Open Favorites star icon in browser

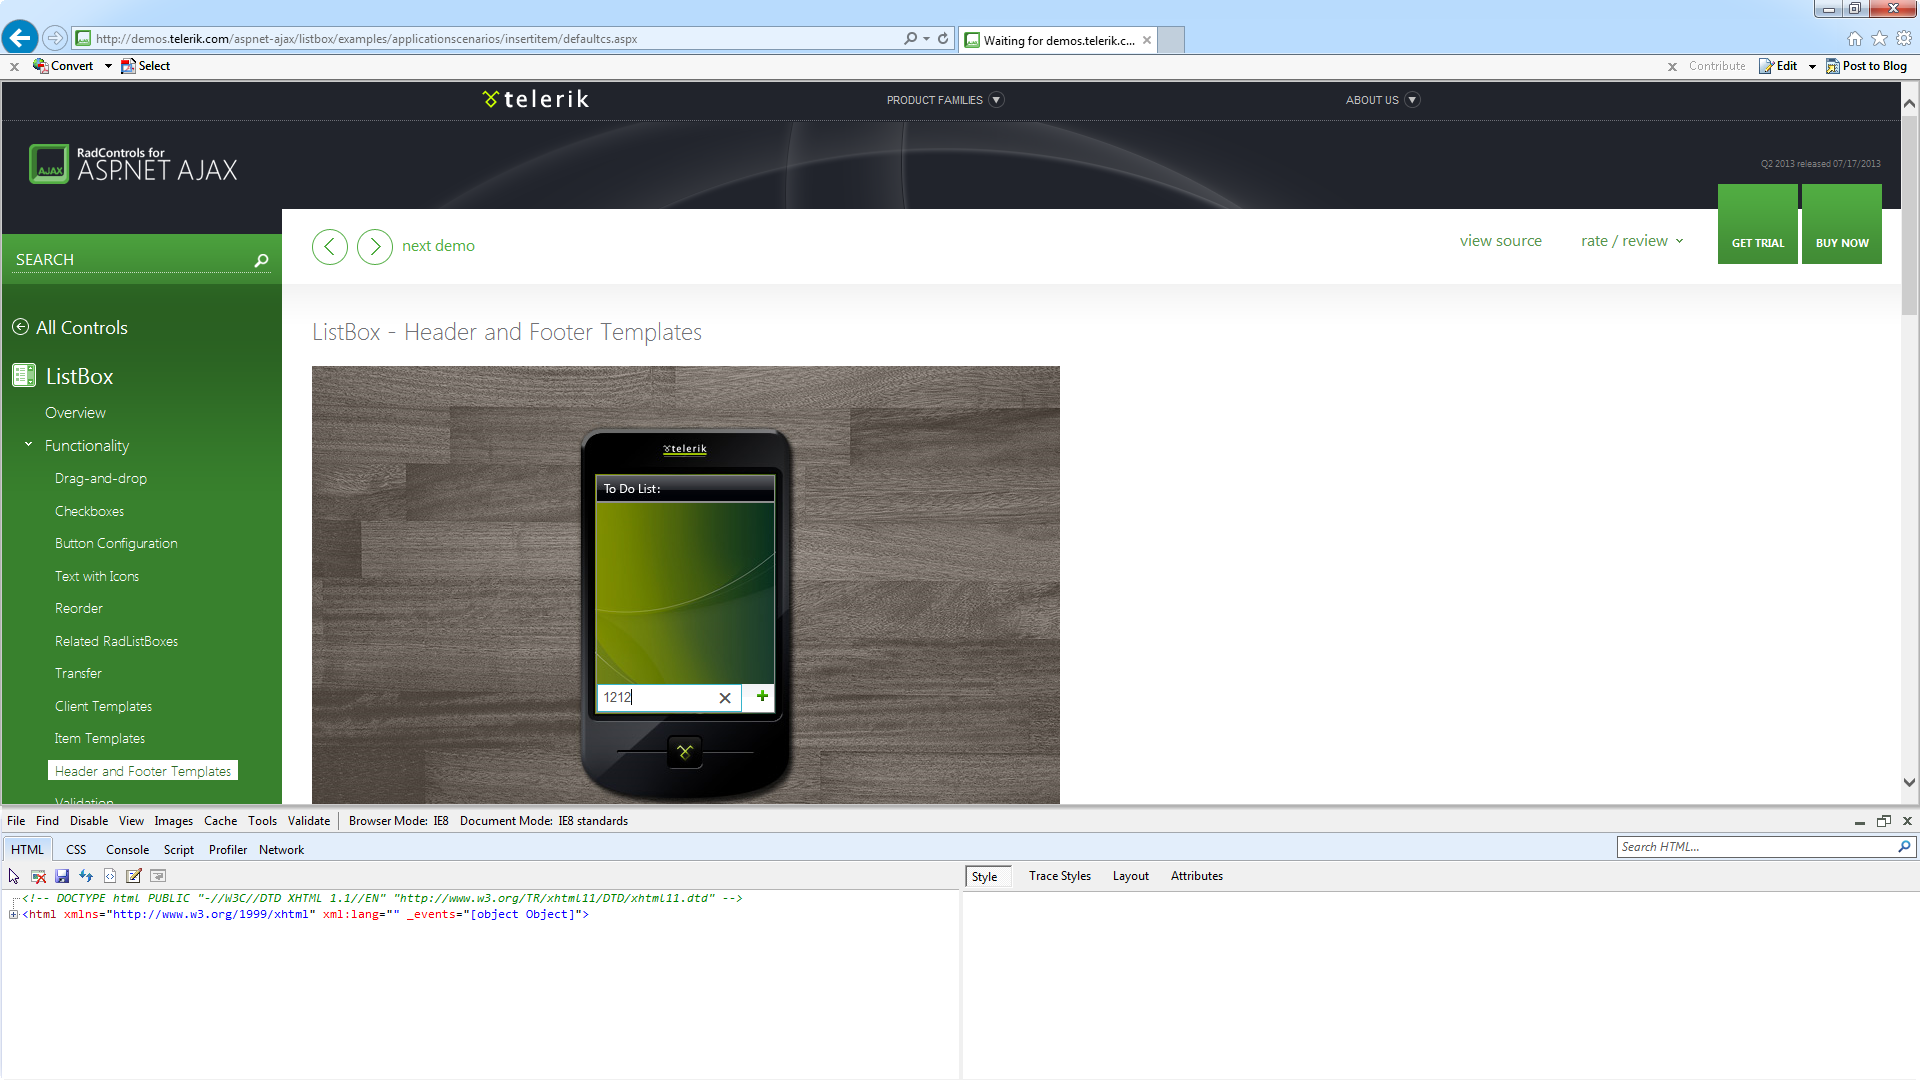[1880, 38]
